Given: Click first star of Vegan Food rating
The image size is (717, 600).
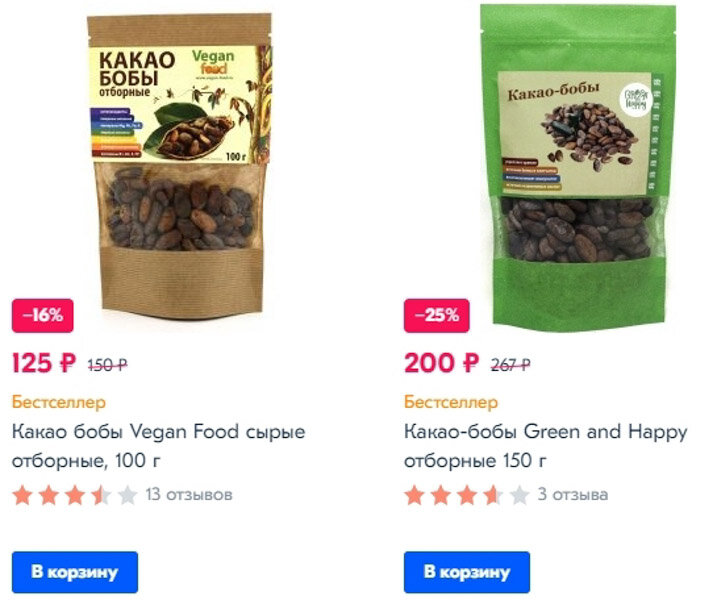Looking at the screenshot, I should [22, 495].
